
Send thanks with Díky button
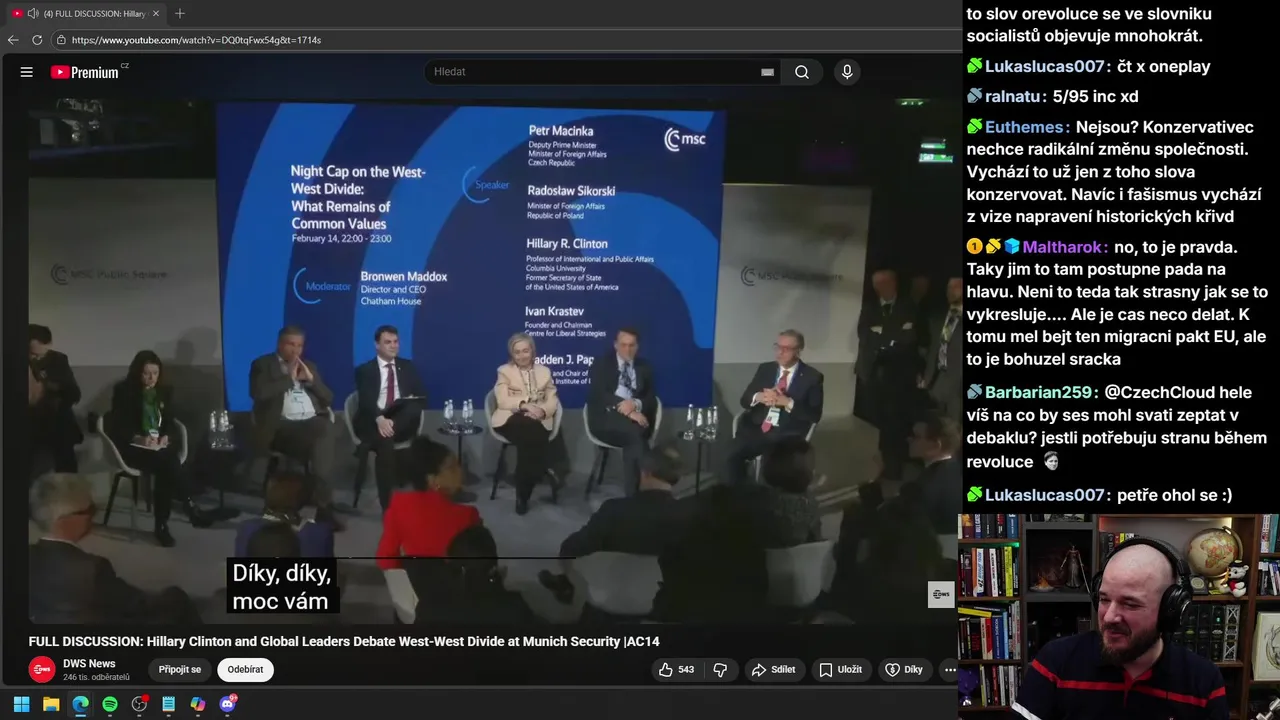pyautogui.click(x=903, y=670)
